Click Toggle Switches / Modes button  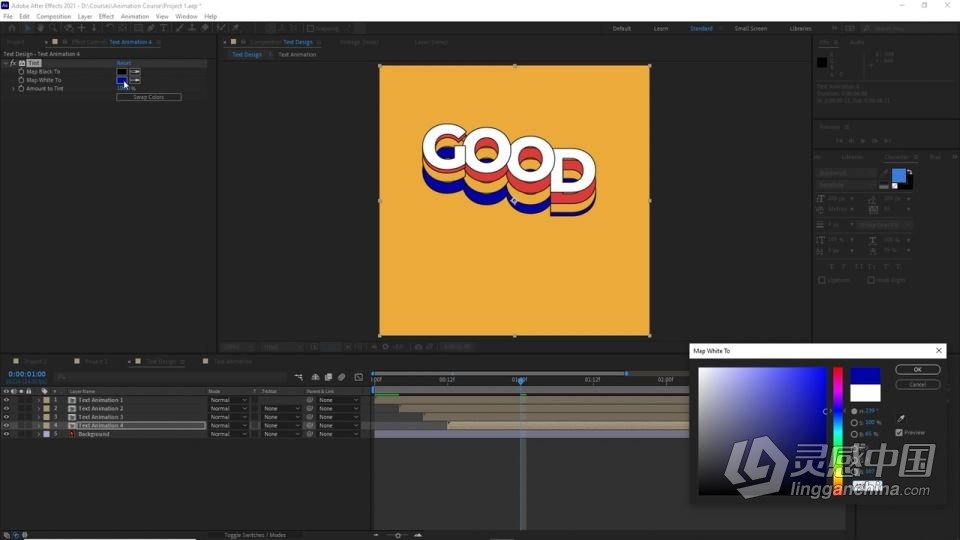click(255, 535)
